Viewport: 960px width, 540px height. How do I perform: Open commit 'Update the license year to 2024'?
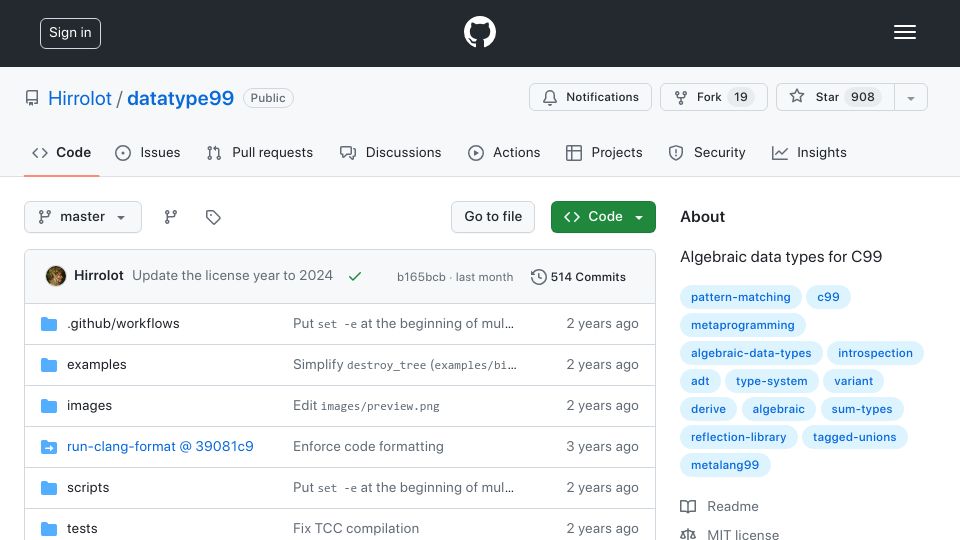[233, 276]
